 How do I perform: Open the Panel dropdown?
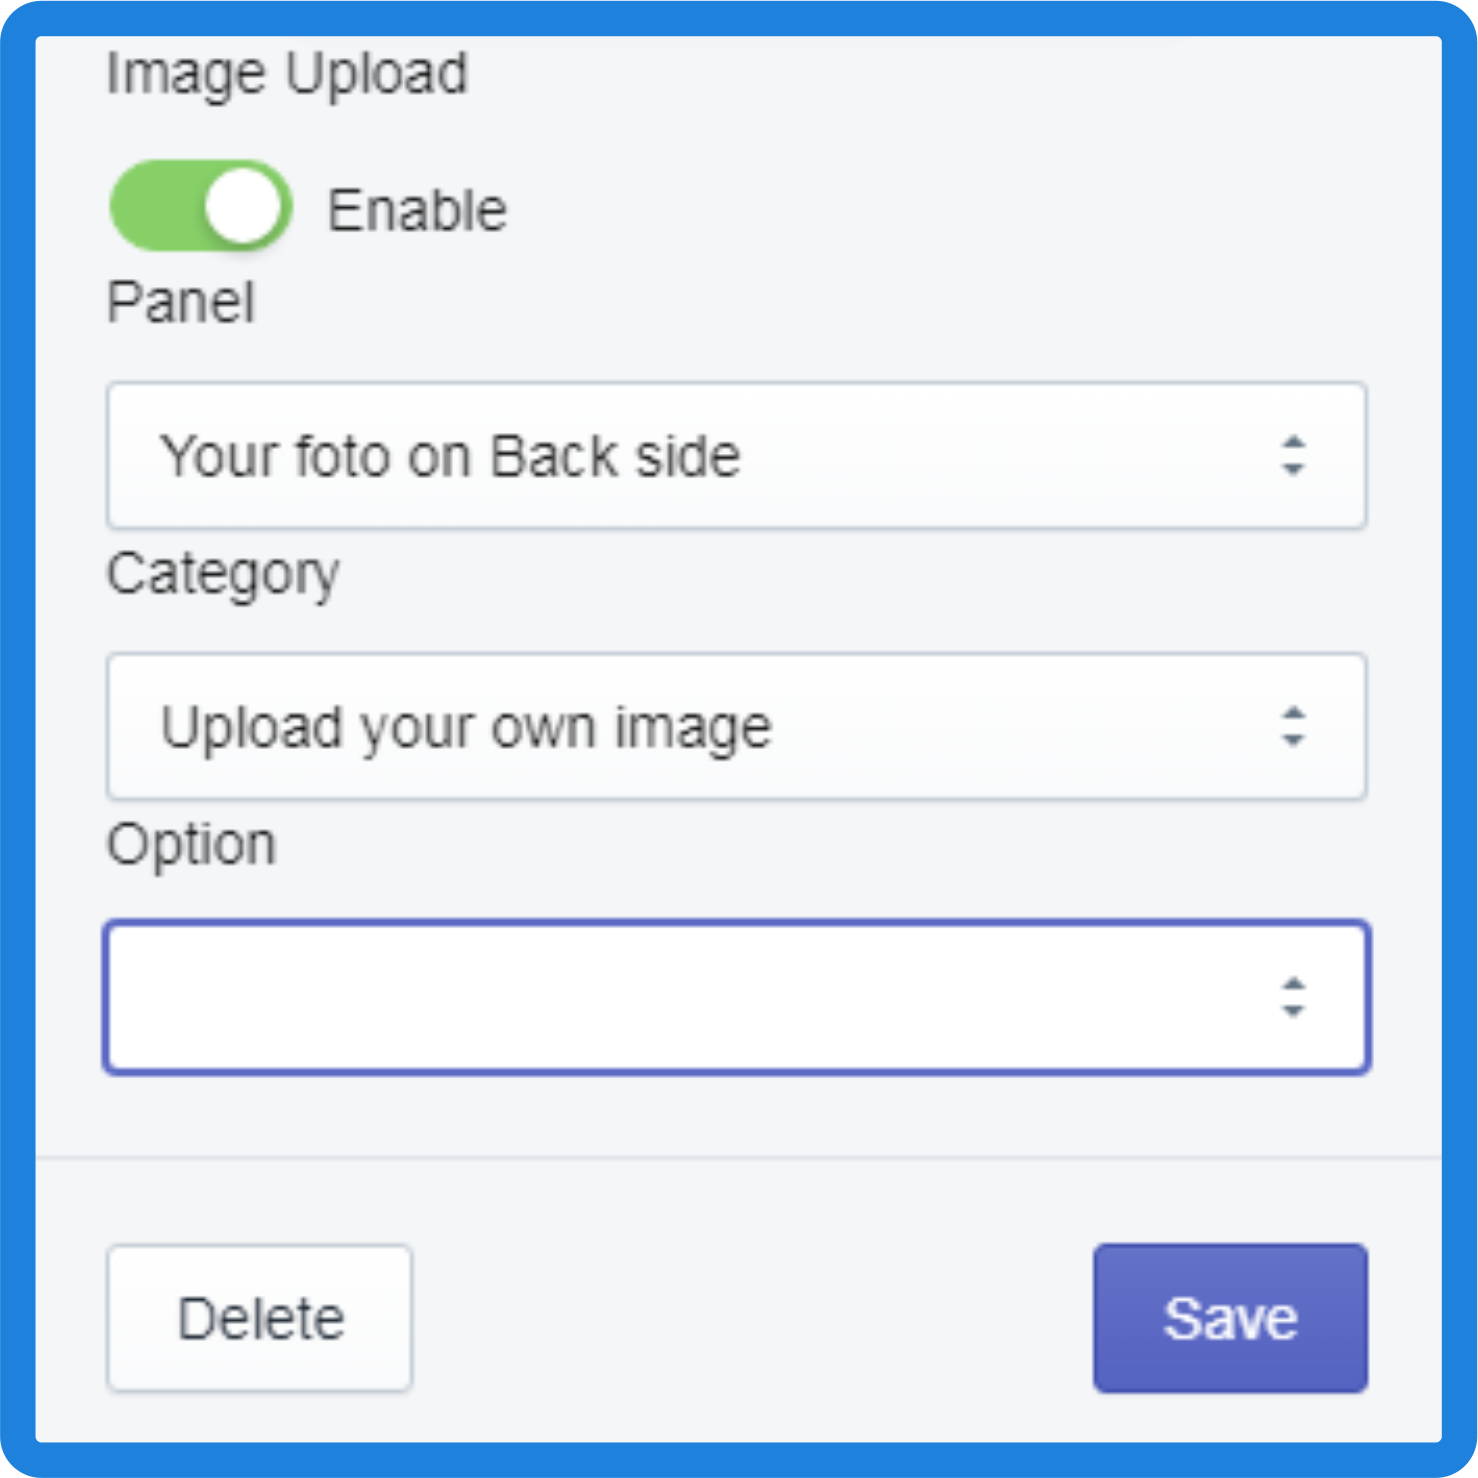737,455
